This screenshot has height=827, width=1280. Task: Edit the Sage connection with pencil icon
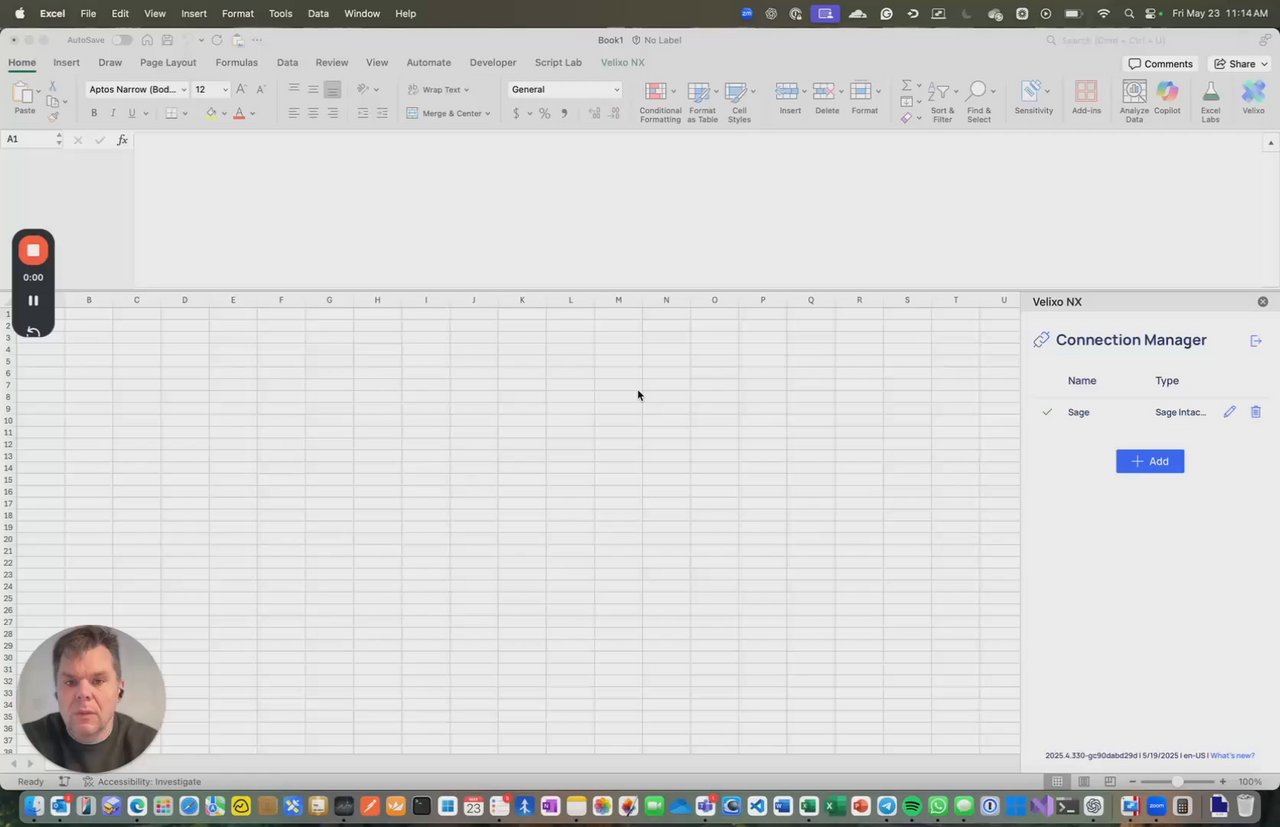[x=1229, y=412]
